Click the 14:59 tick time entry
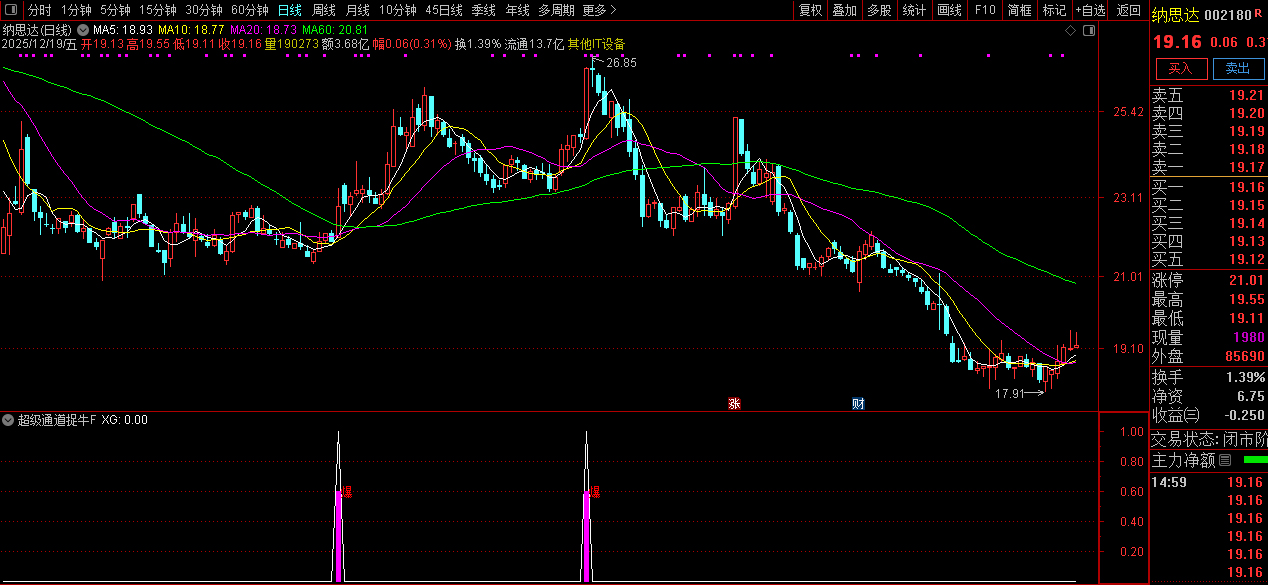This screenshot has width=1268, height=585. pyautogui.click(x=1169, y=482)
